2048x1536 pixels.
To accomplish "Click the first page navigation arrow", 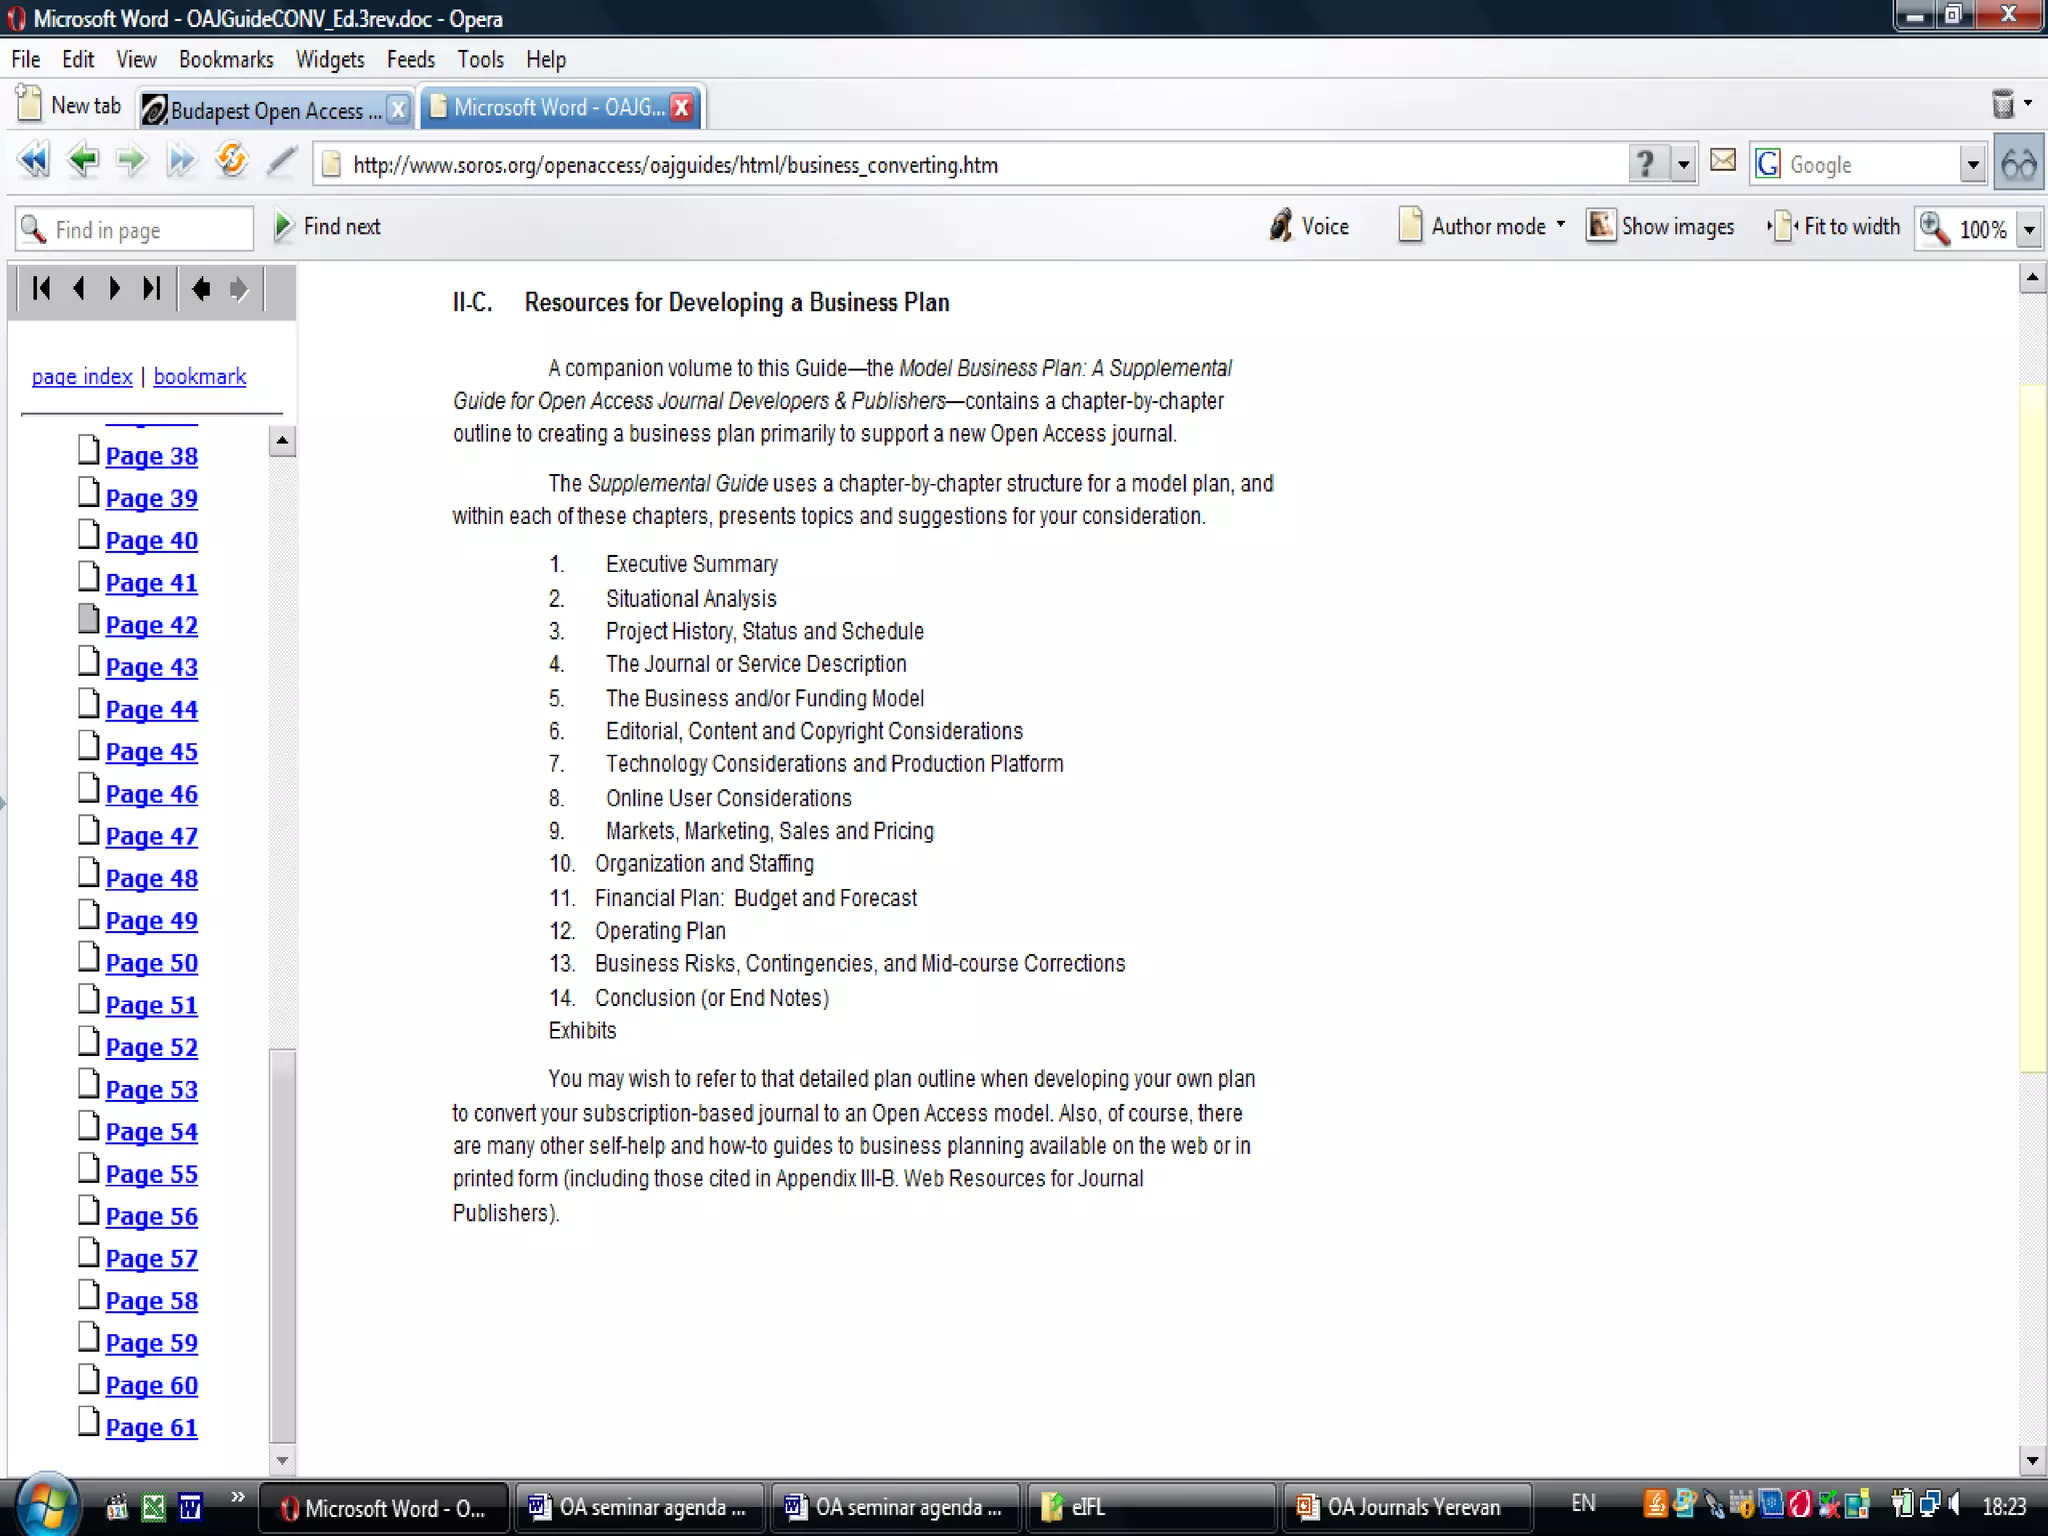I will [41, 289].
